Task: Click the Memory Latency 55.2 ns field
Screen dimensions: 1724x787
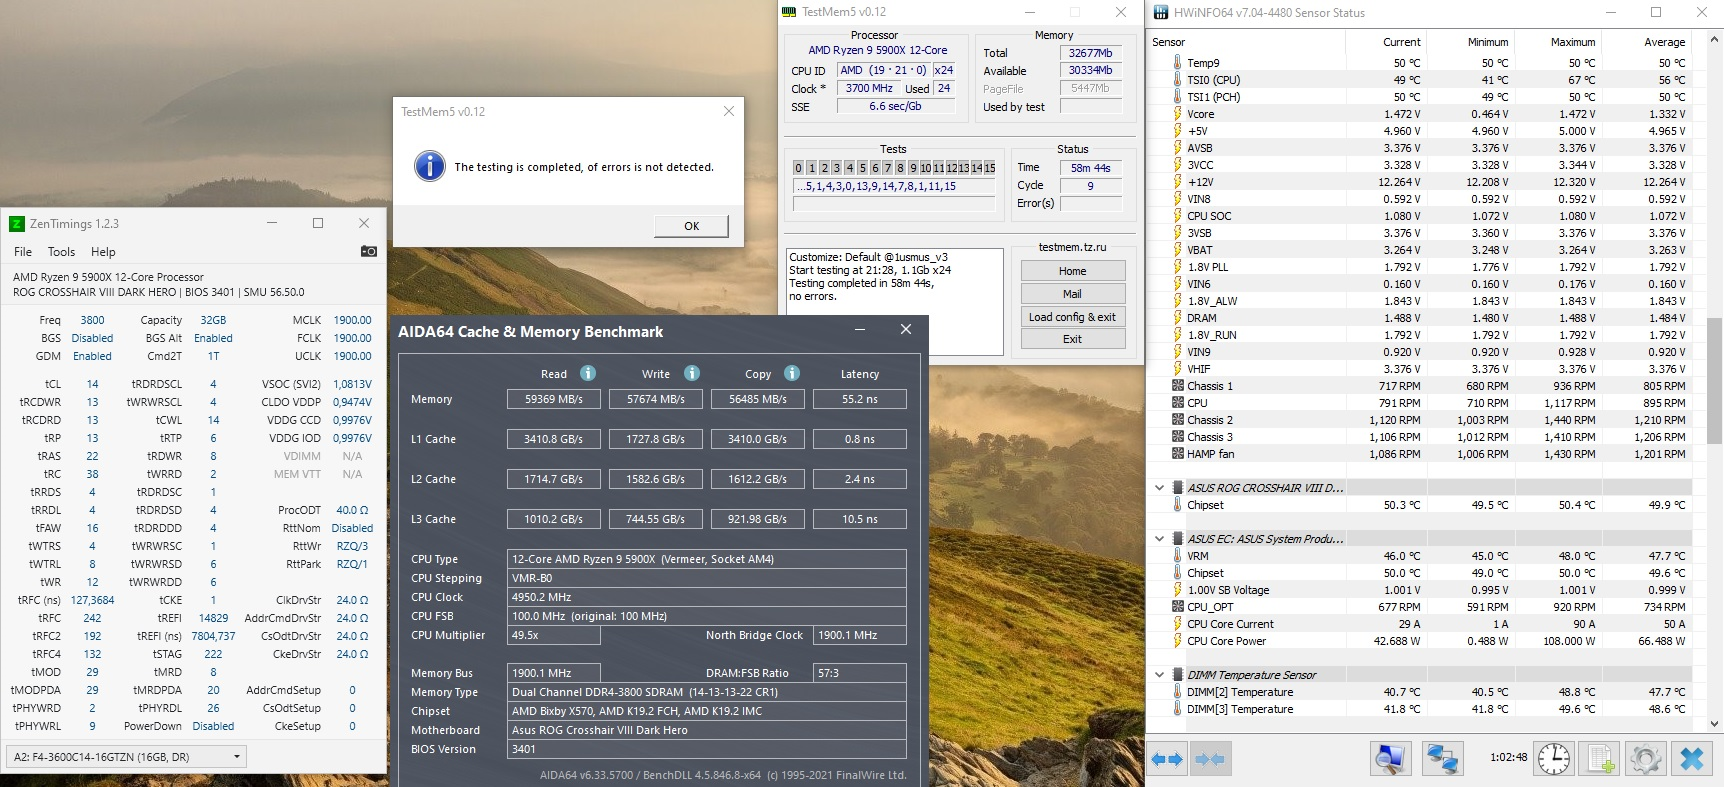Action: 860,399
